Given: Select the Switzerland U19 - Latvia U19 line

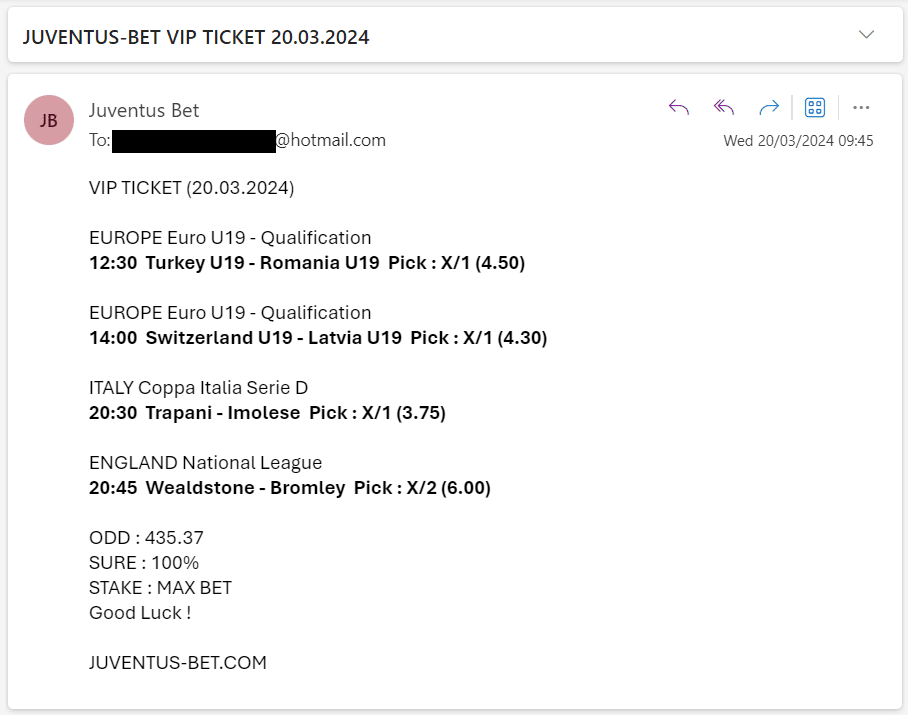Looking at the screenshot, I should 318,338.
